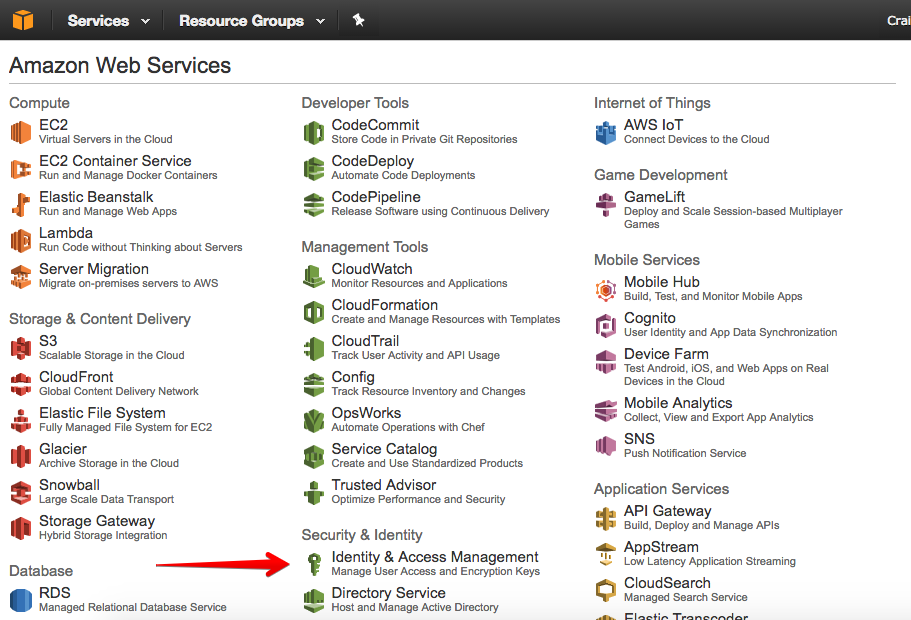Image resolution: width=911 pixels, height=620 pixels.
Task: Click the Lambda service icon
Action: point(21,240)
